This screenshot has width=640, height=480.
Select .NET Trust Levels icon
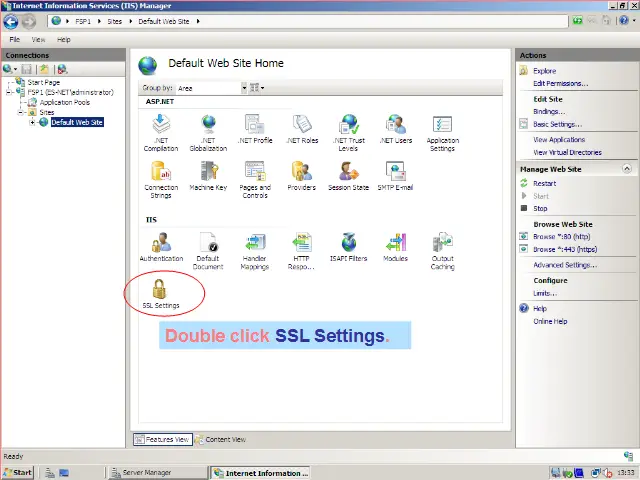click(349, 132)
